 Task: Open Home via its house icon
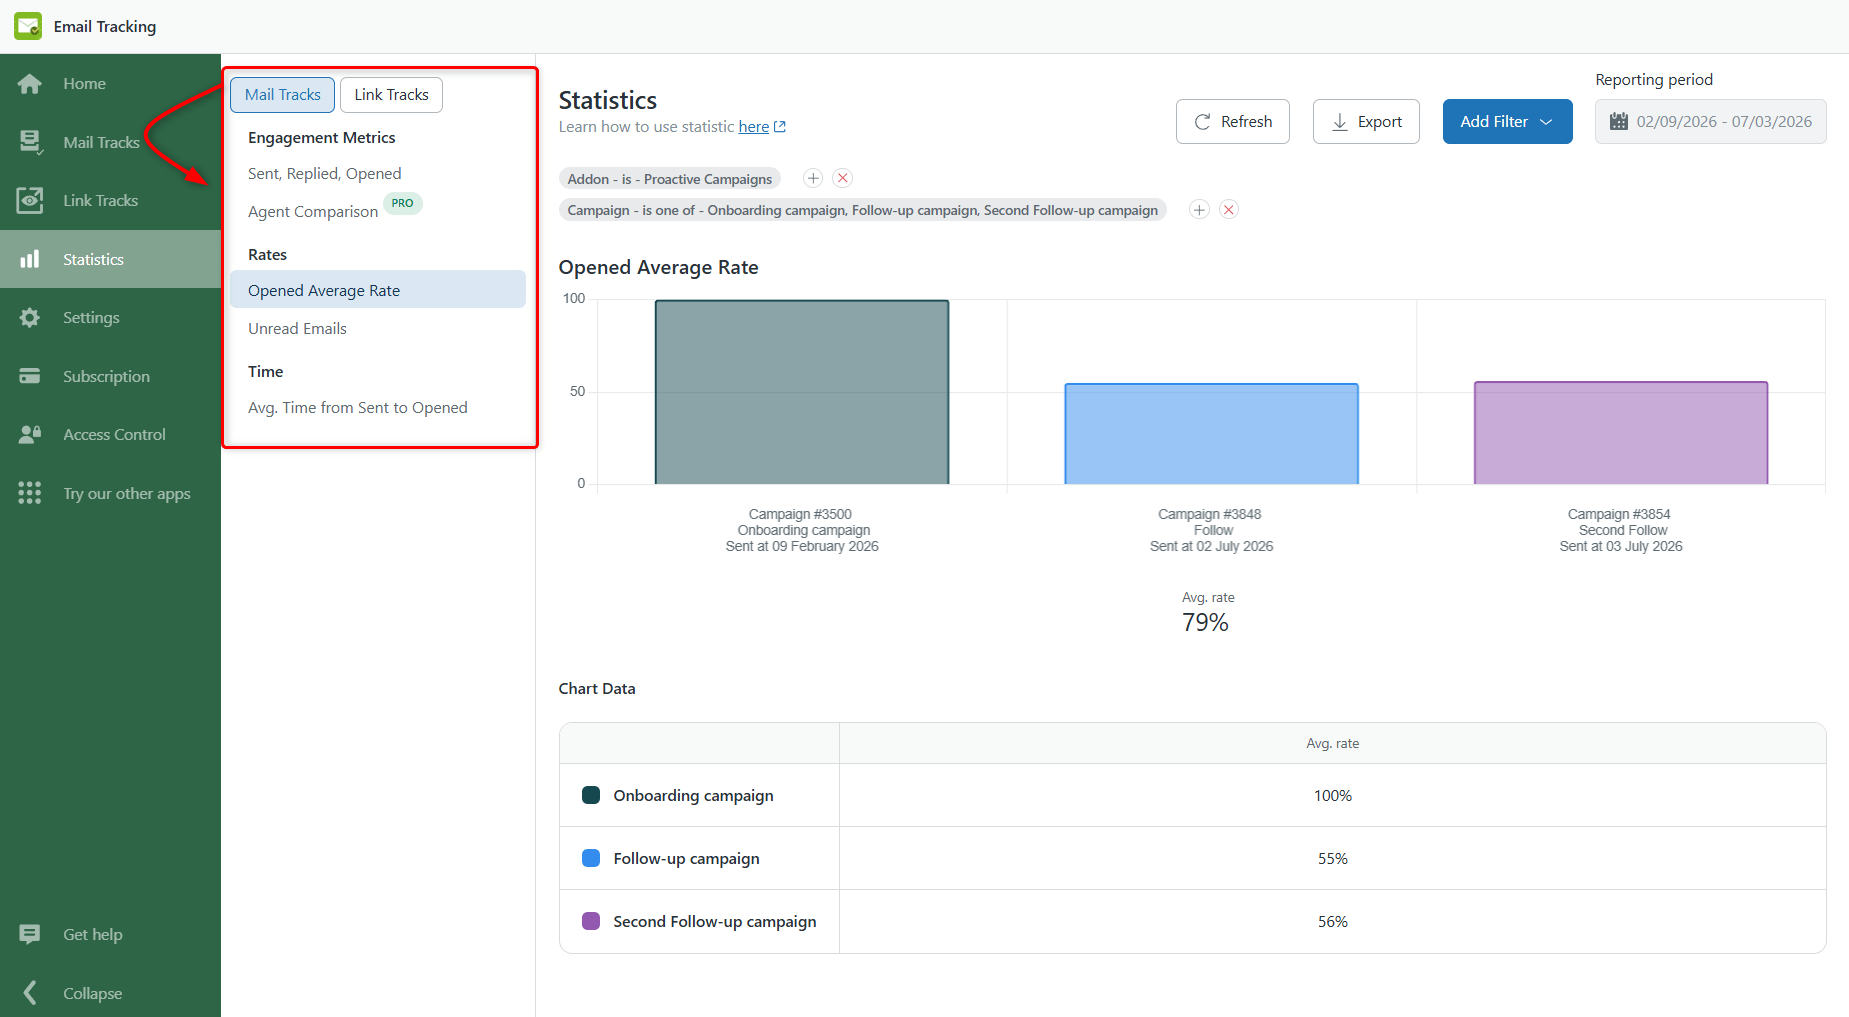(x=30, y=84)
